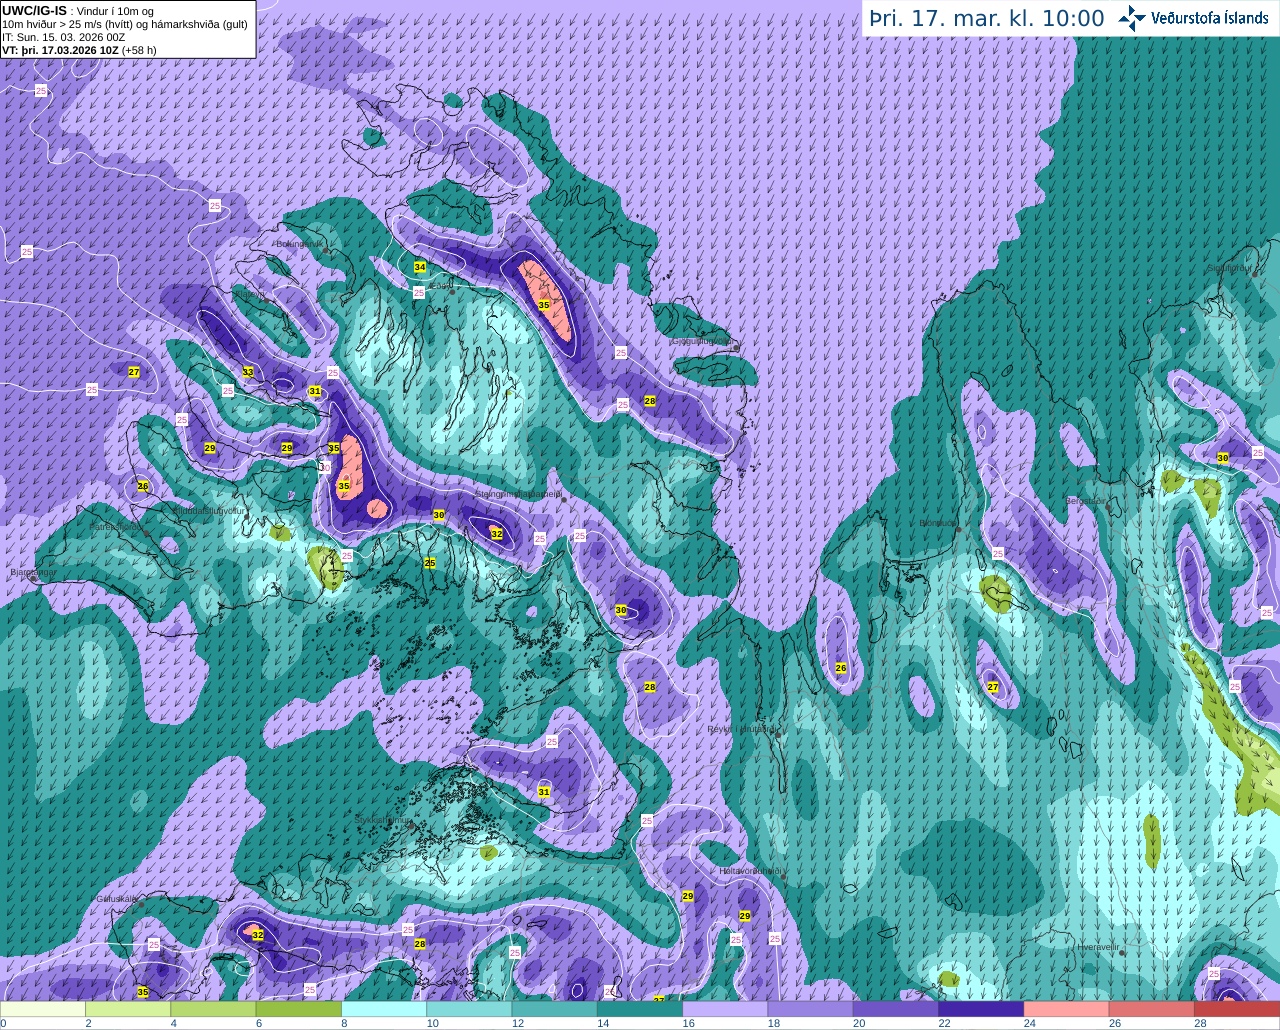Click the hámarkshviða (gult) legend description line

click(x=125, y=24)
